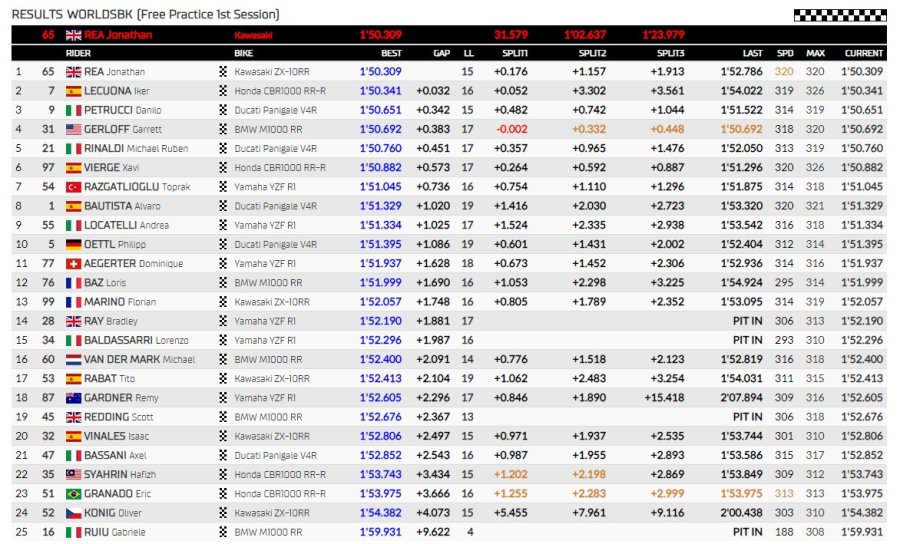Click red 'REA Jonathan' name in the leader header

pyautogui.click(x=118, y=35)
